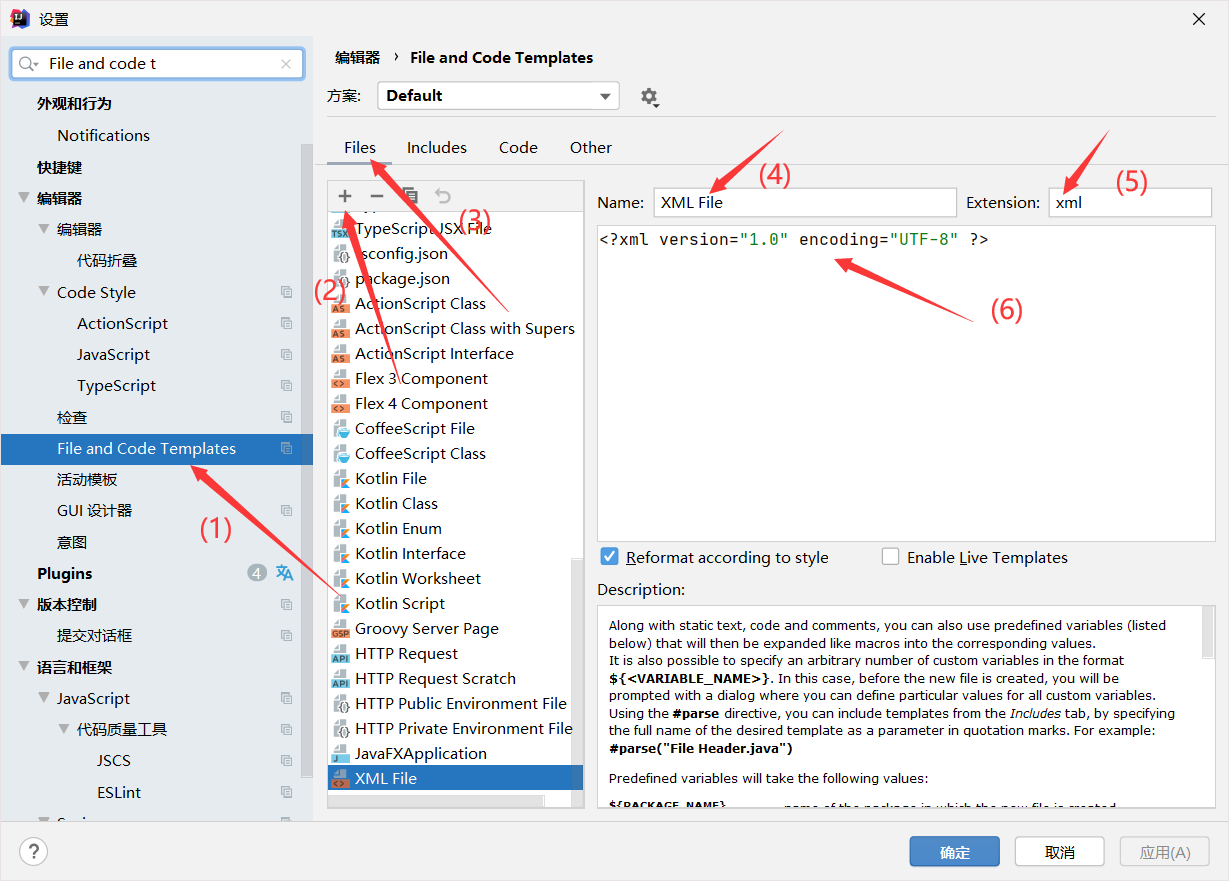Click the Extension input field
This screenshot has width=1229, height=881.
1130,202
